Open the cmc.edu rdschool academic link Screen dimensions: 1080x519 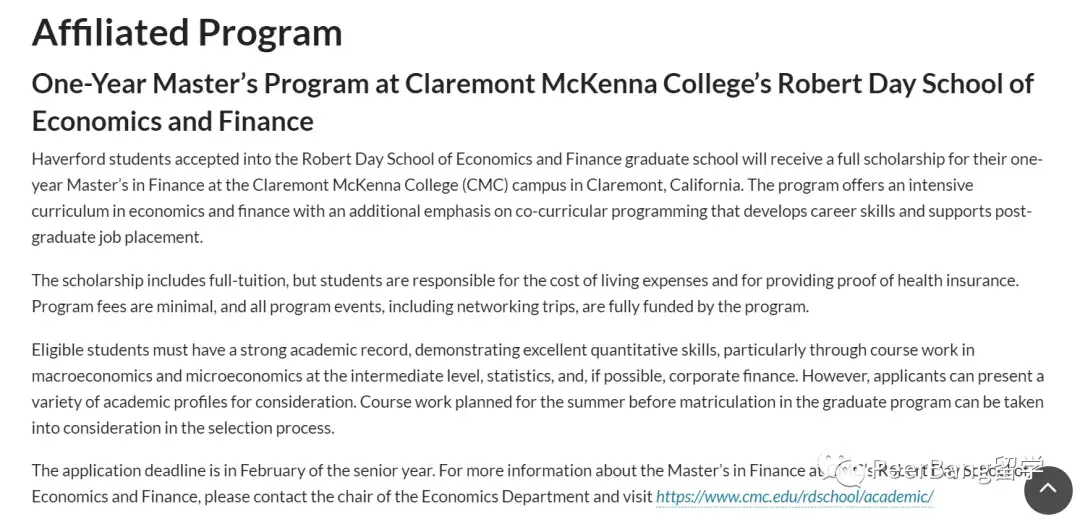[x=794, y=496]
